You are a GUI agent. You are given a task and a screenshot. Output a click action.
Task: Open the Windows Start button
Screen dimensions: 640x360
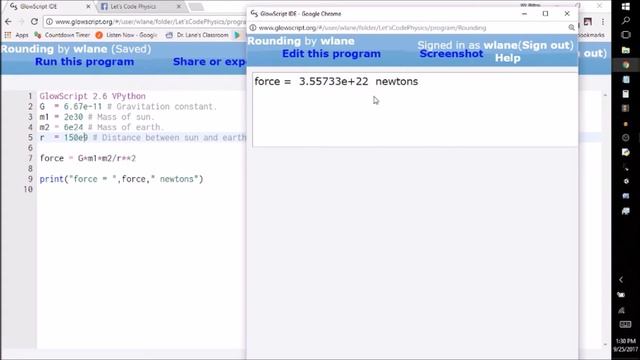point(626,7)
